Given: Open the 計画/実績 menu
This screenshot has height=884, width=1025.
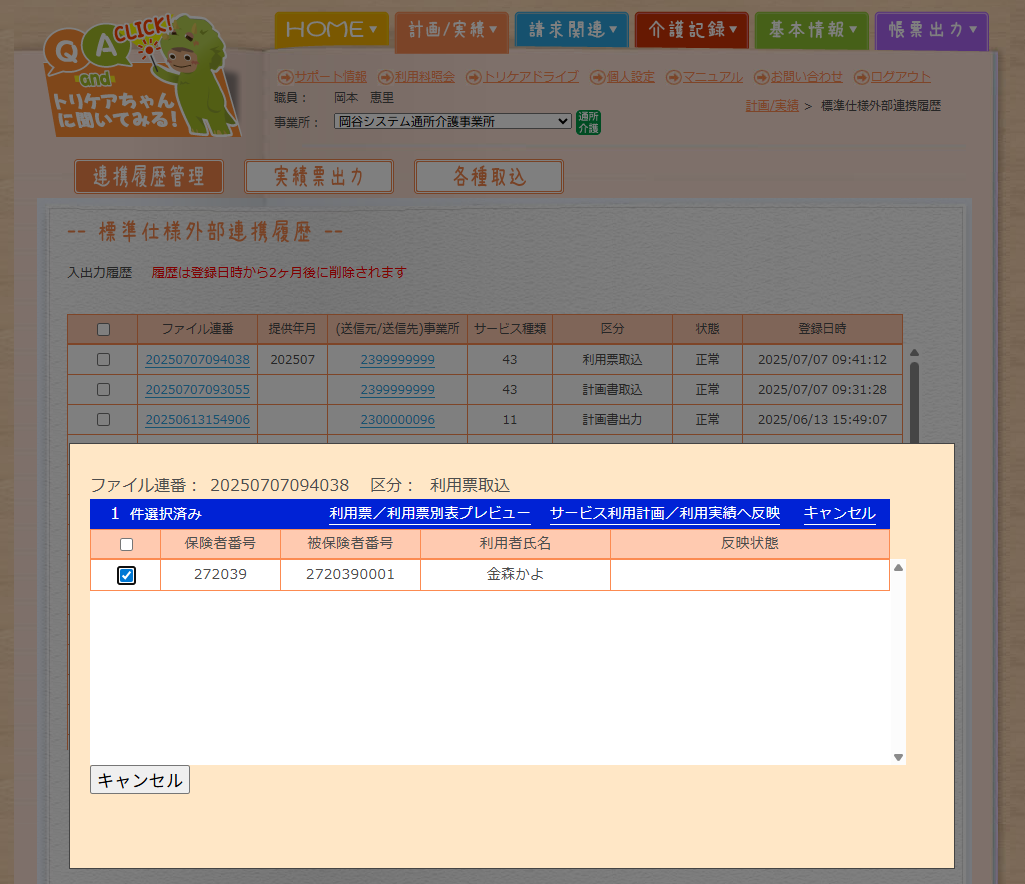Looking at the screenshot, I should click(452, 31).
